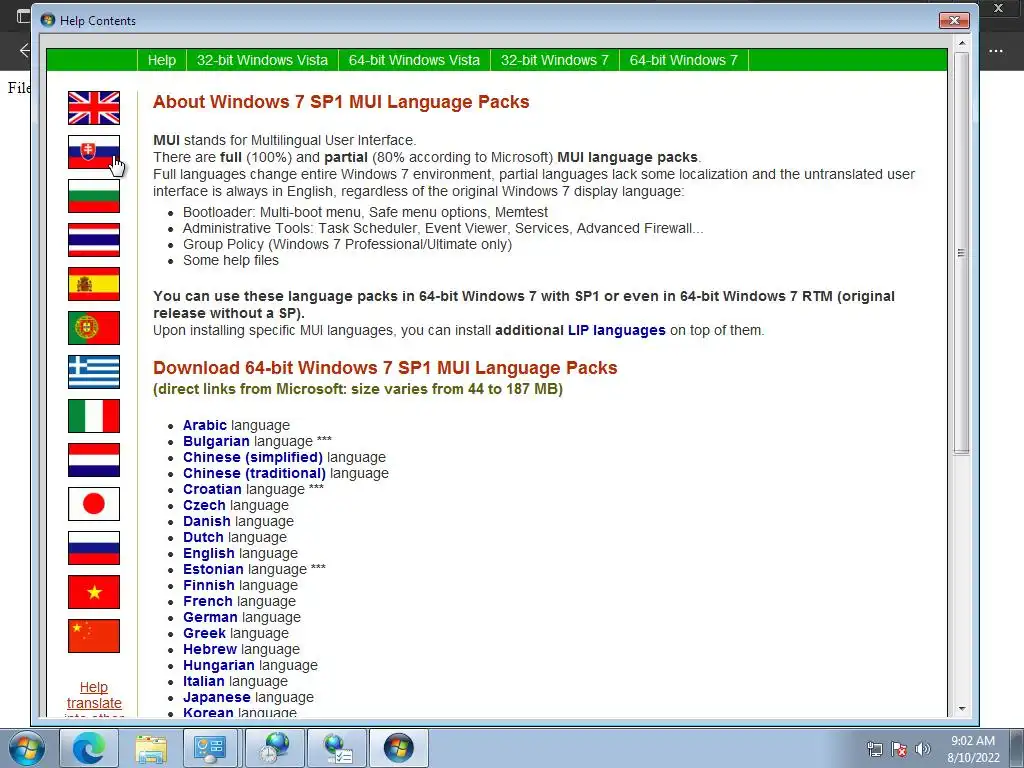Click the network status tray icon

(x=874, y=748)
